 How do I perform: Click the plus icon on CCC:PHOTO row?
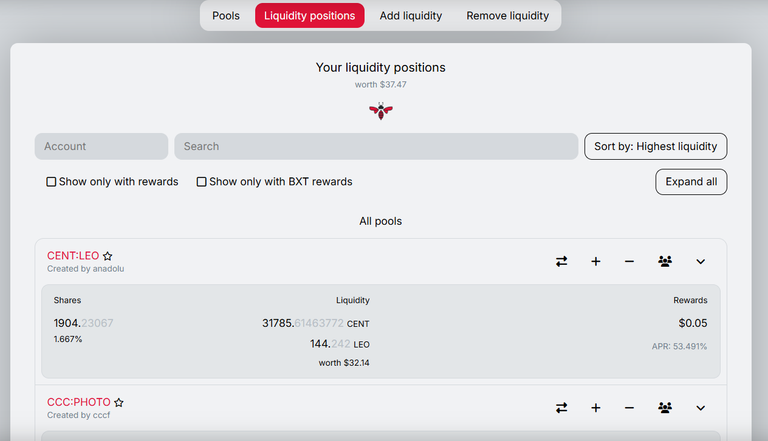tap(596, 408)
